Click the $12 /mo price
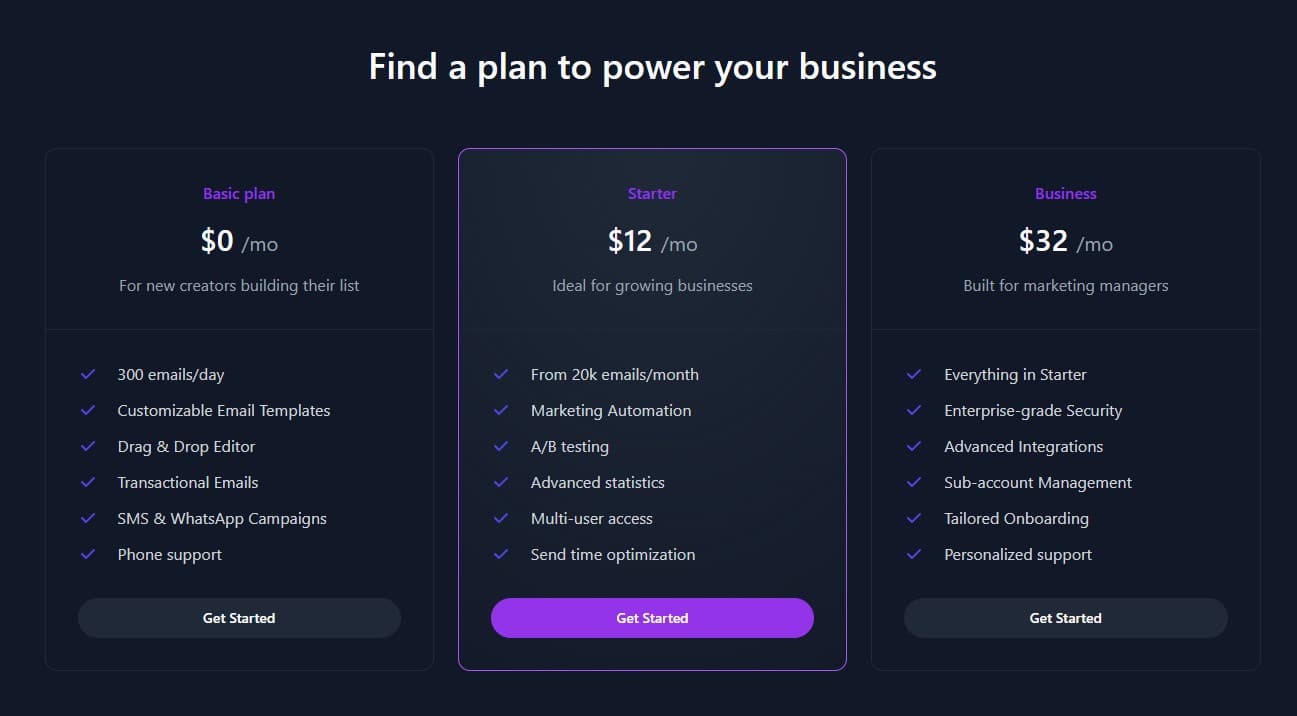 point(652,241)
